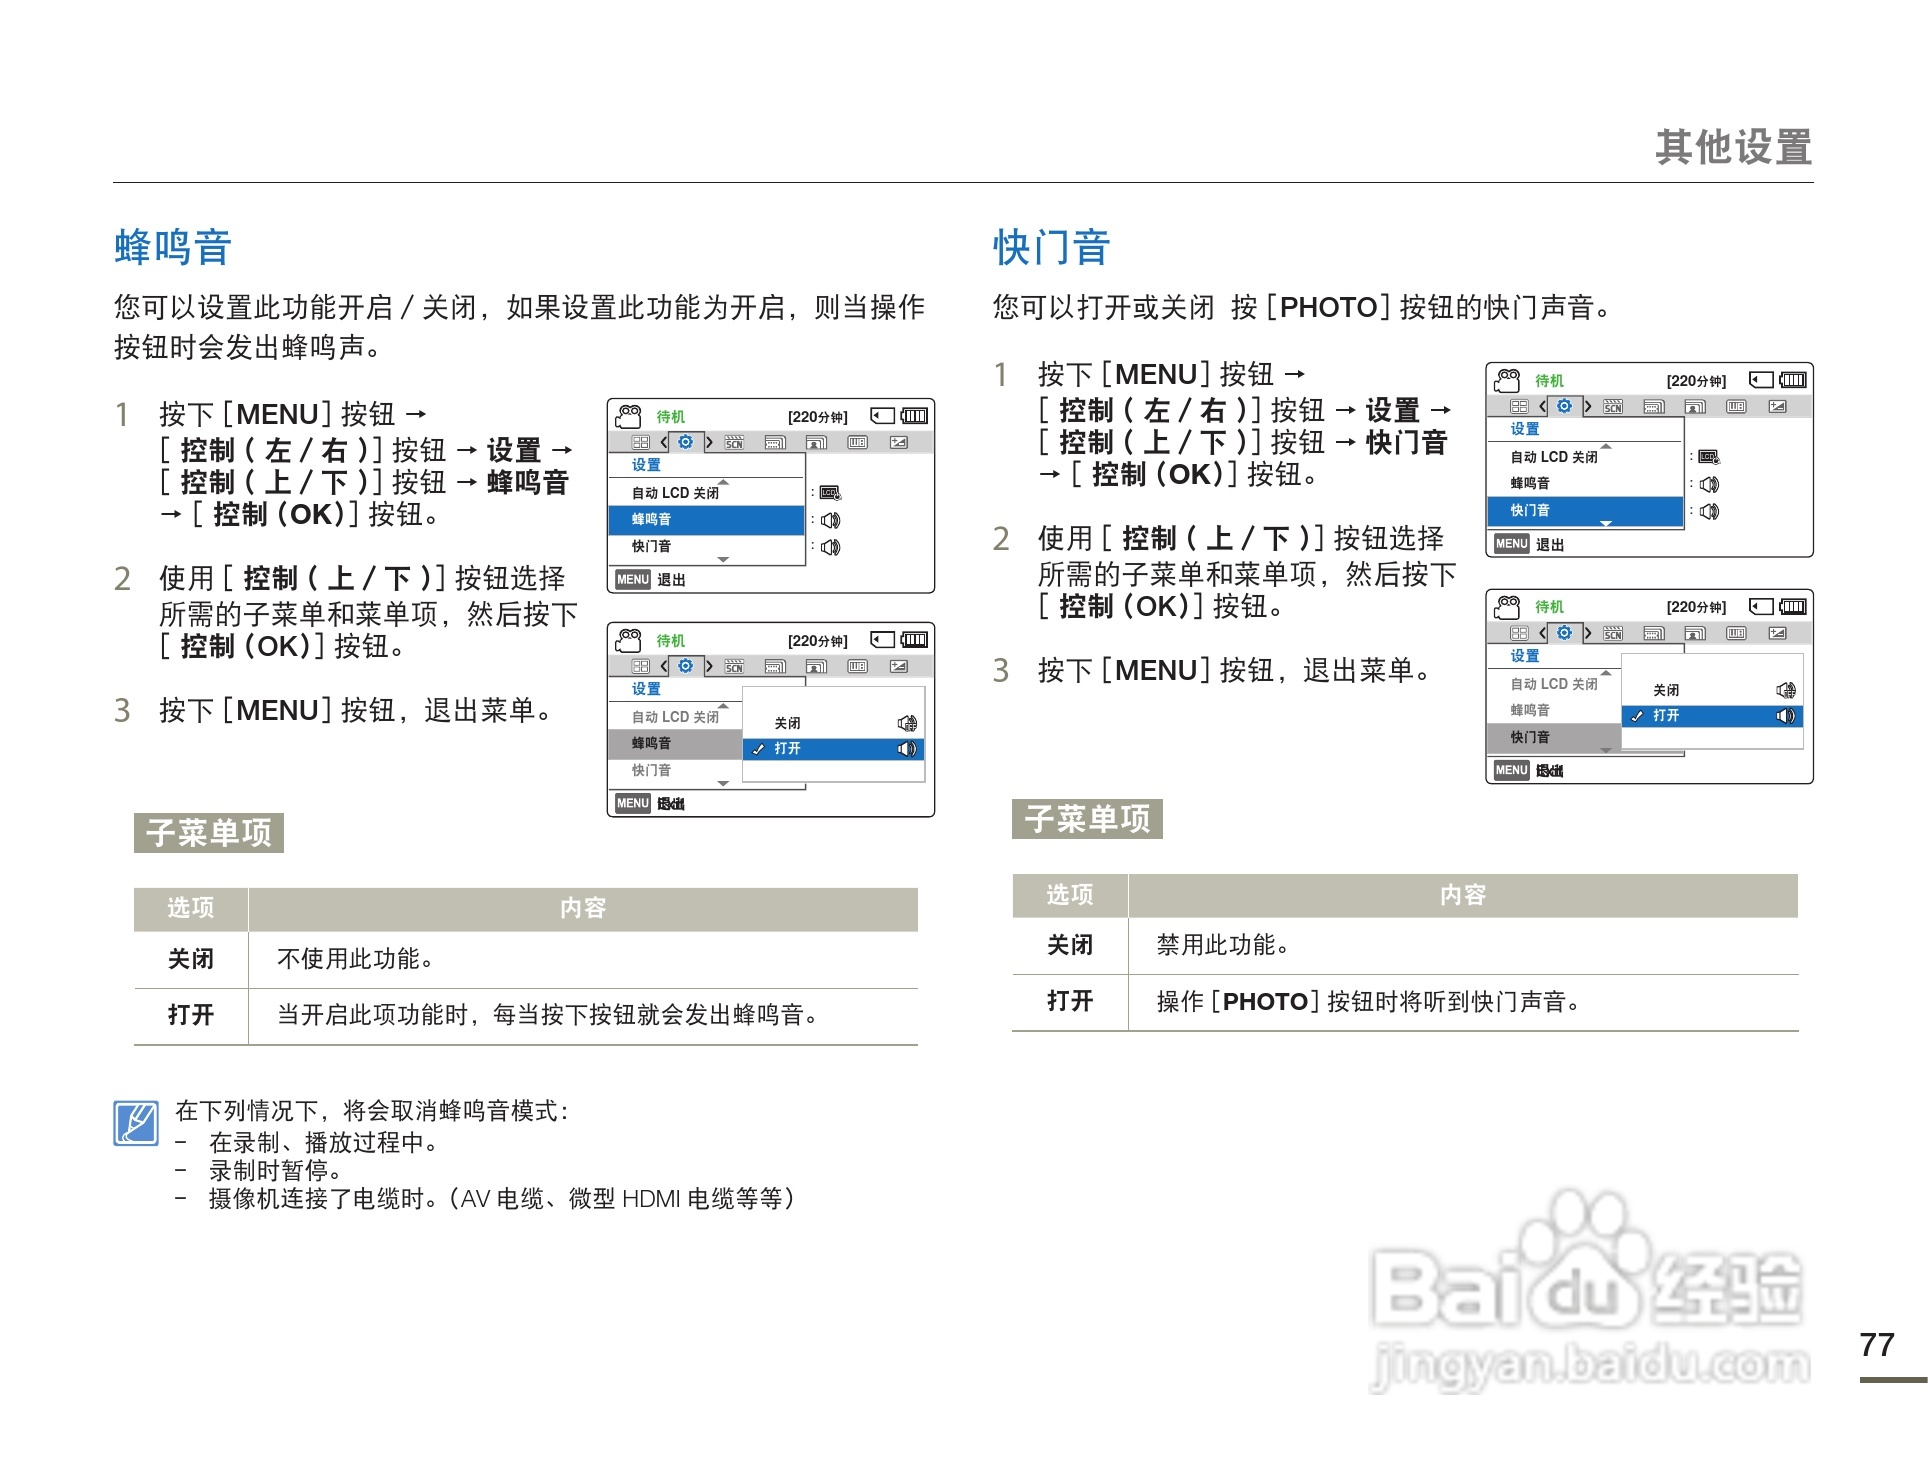Select the exposure adjustment icon
Image resolution: width=1928 pixels, height=1474 pixels.
click(899, 443)
